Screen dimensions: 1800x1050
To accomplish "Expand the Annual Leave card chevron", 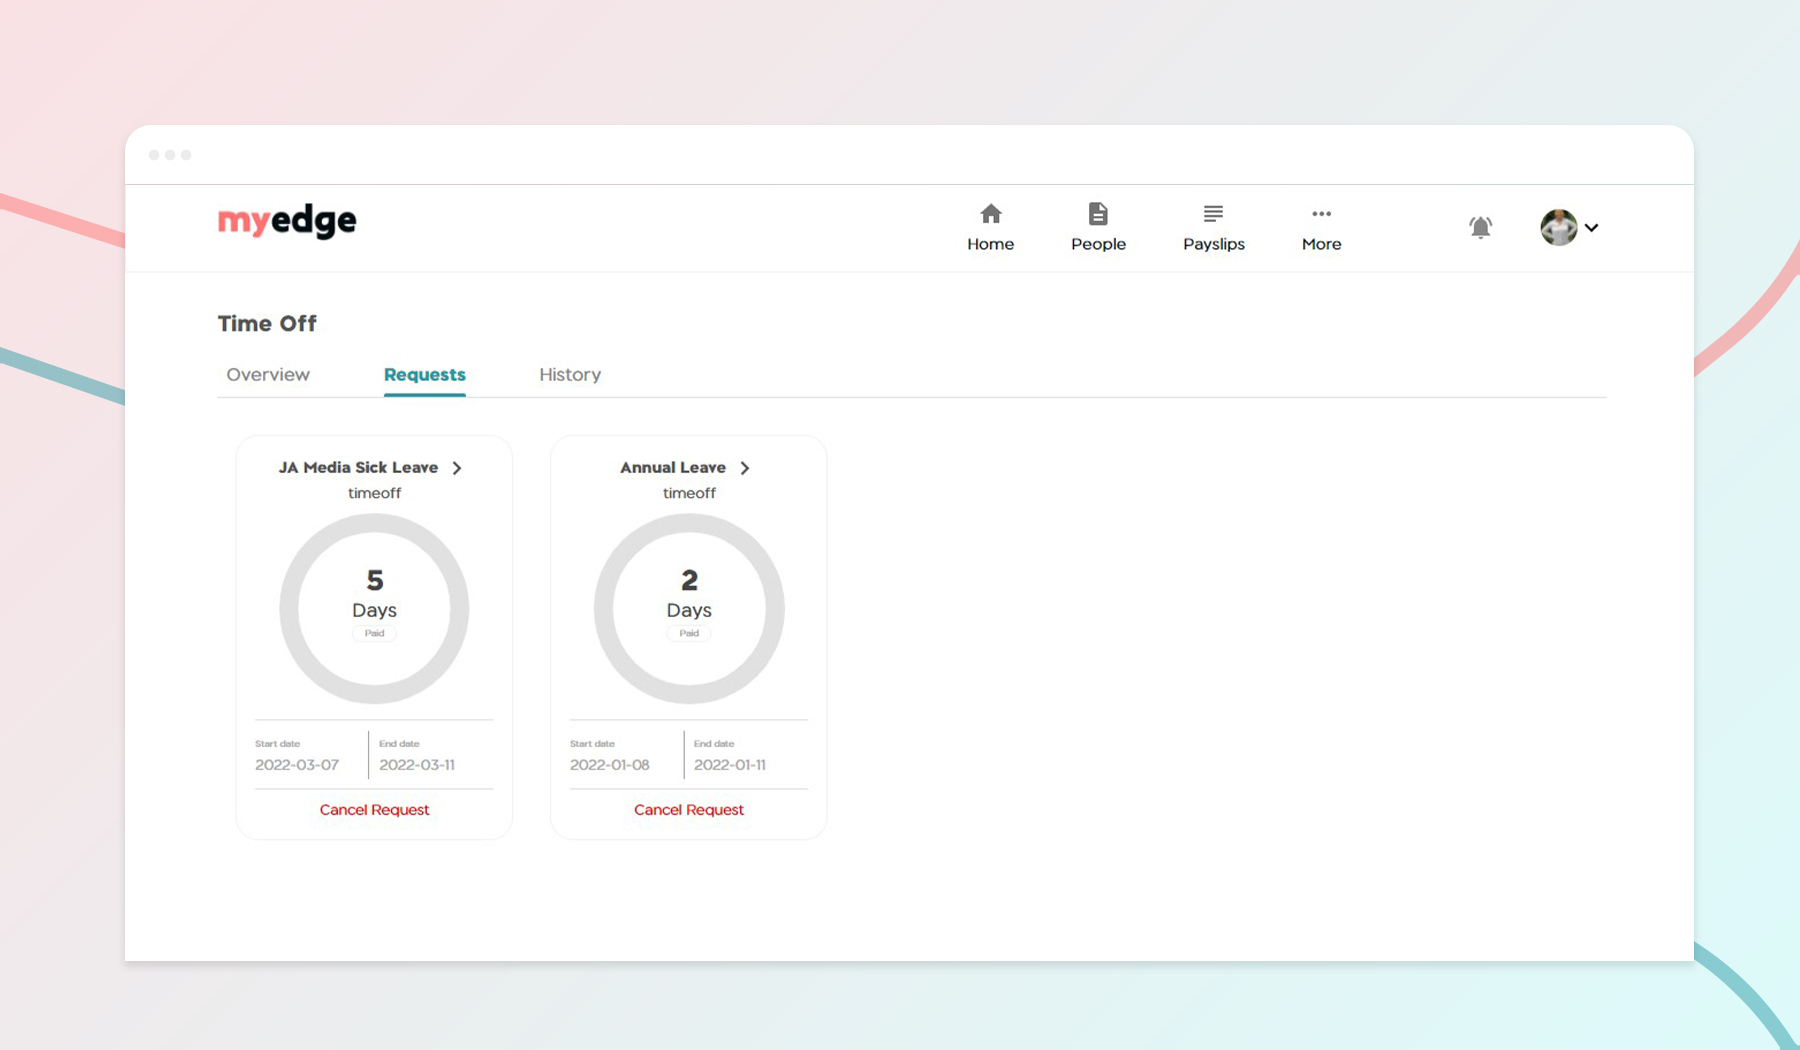I will (744, 467).
